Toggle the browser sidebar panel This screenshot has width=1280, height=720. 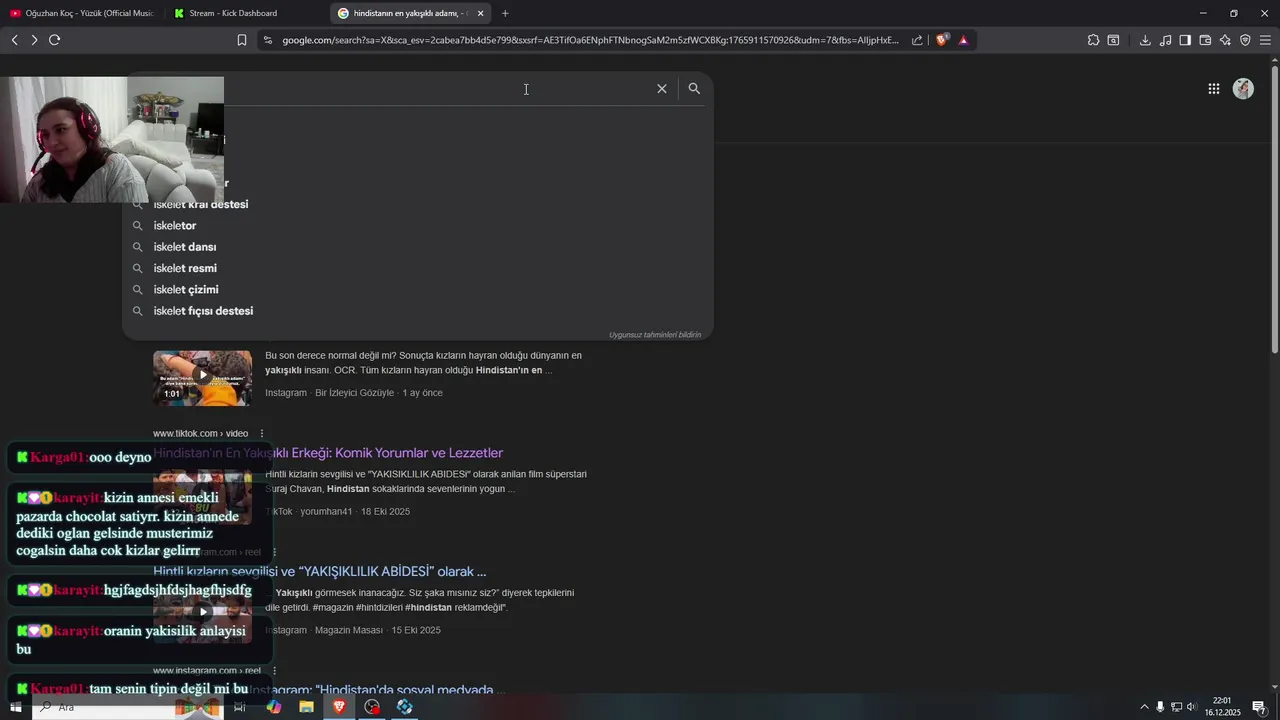tap(1185, 40)
